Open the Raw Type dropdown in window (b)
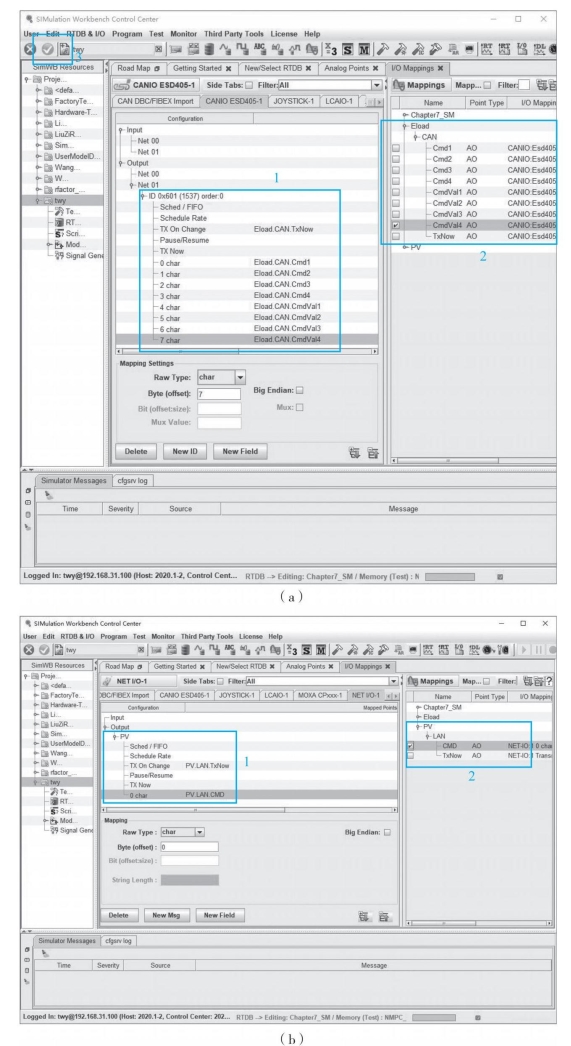Image resolution: width=571 pixels, height=1046 pixels. [199, 832]
